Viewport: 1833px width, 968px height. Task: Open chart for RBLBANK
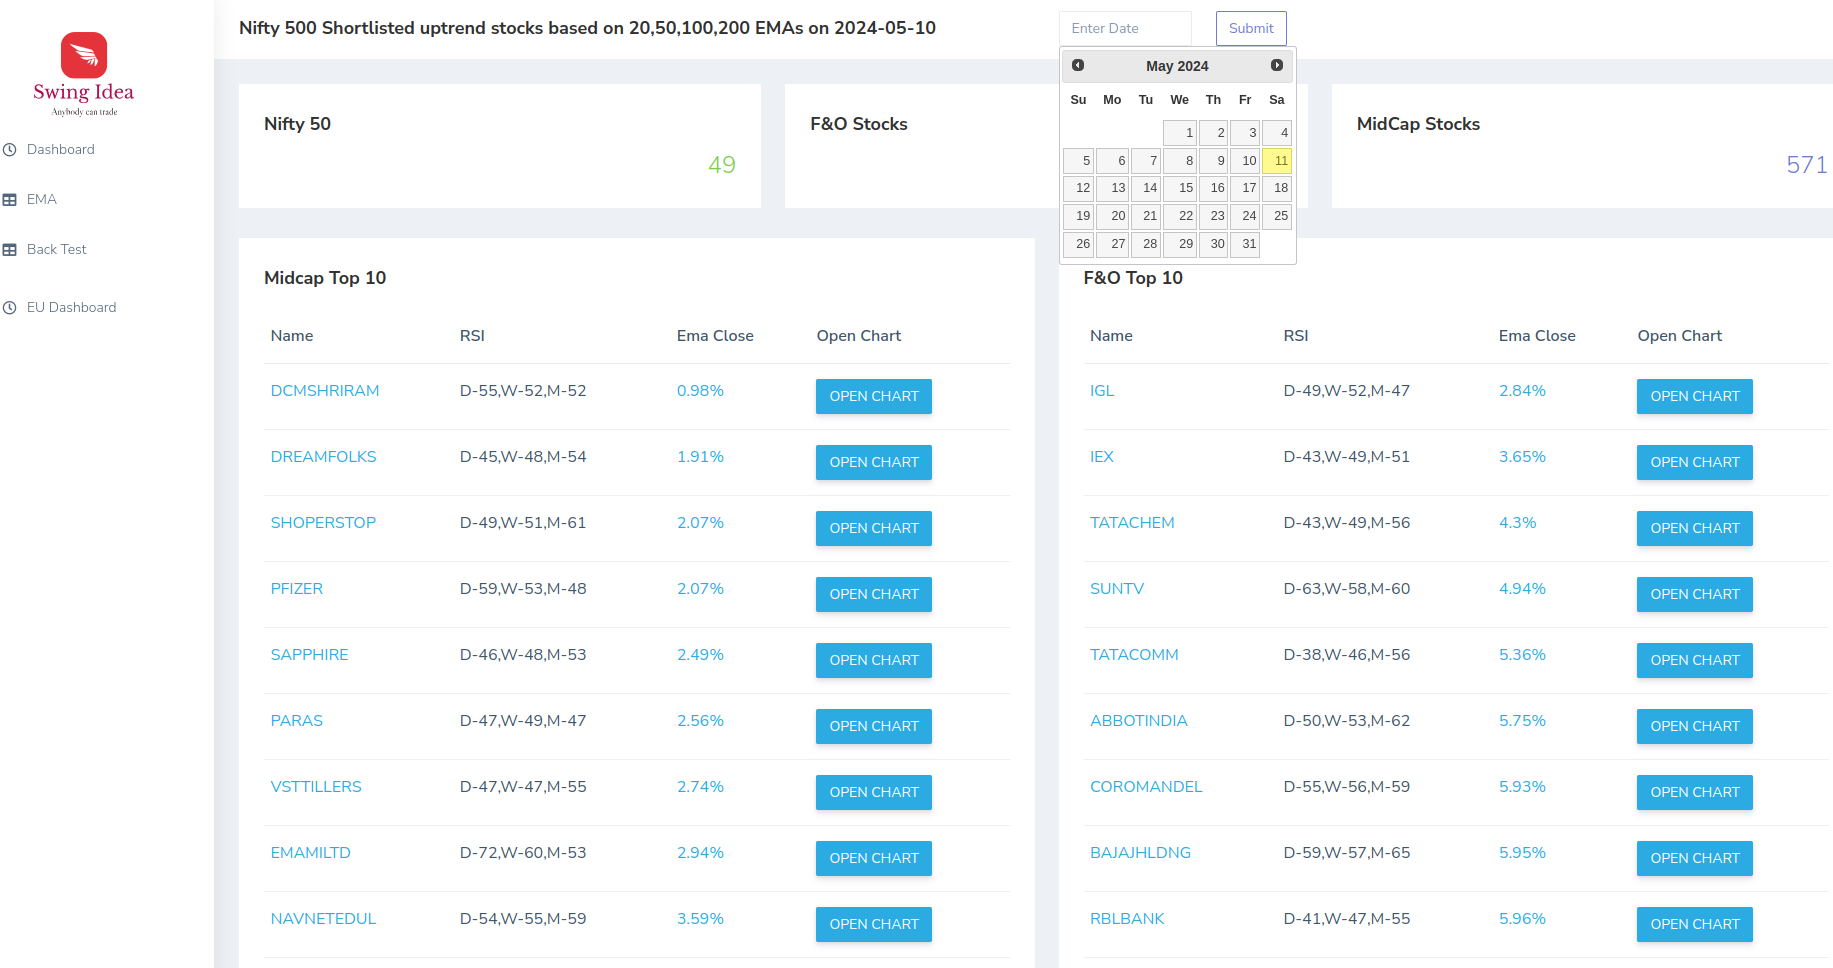(x=1695, y=924)
